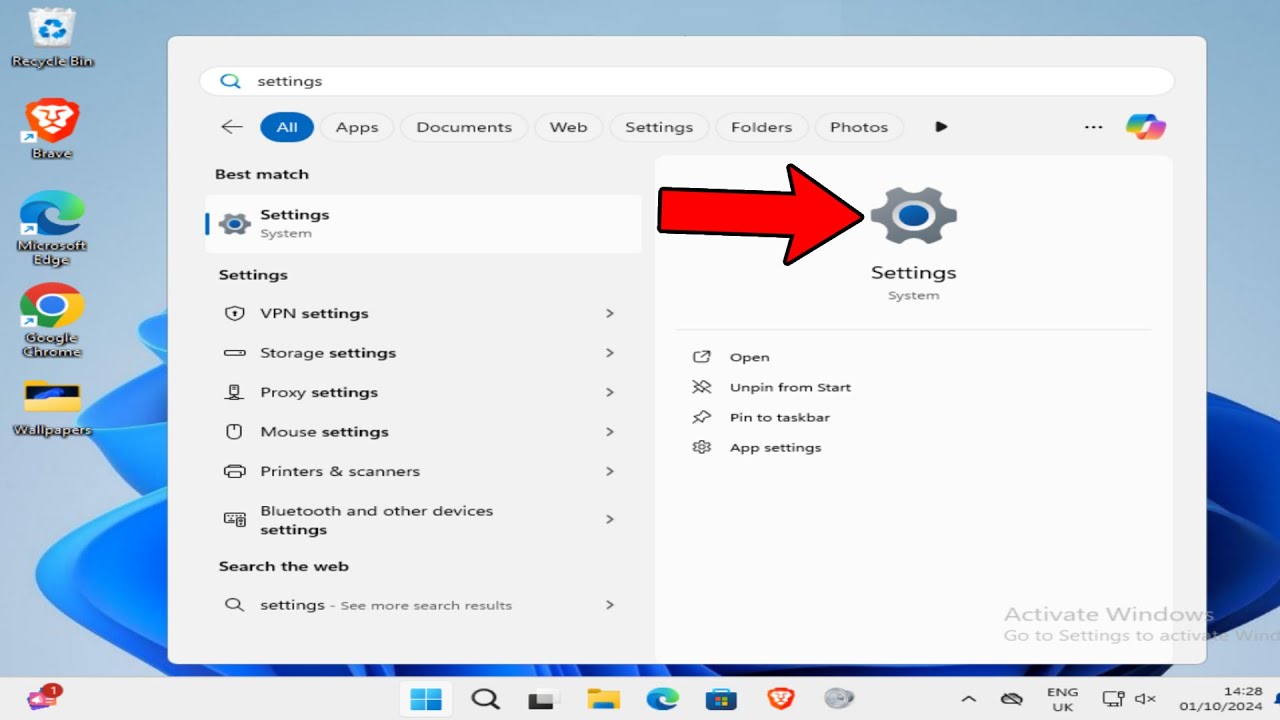Click the large Settings gear icon
The height and width of the screenshot is (720, 1280).
tap(913, 215)
